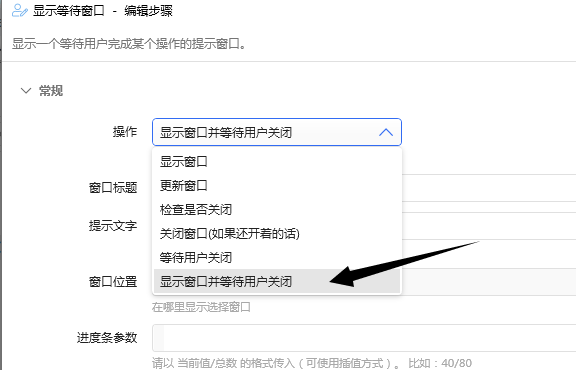Image resolution: width=576 pixels, height=370 pixels.
Task: Choose 更新窗口 from the list
Action: [x=277, y=186]
